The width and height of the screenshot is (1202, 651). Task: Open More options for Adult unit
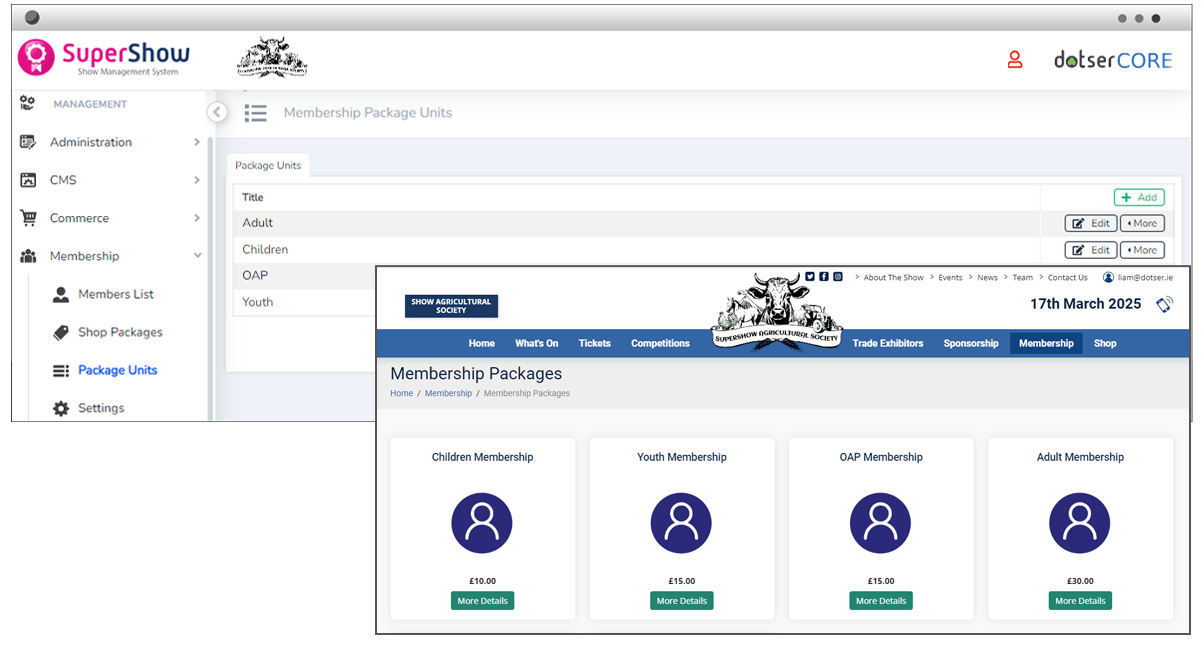1142,224
